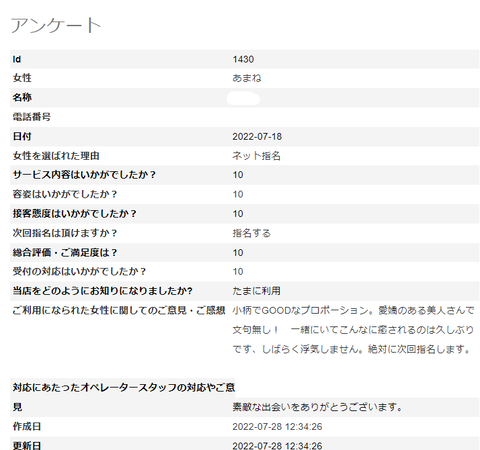Click the 受付の対応はいかがでしたか？ label

[79, 271]
